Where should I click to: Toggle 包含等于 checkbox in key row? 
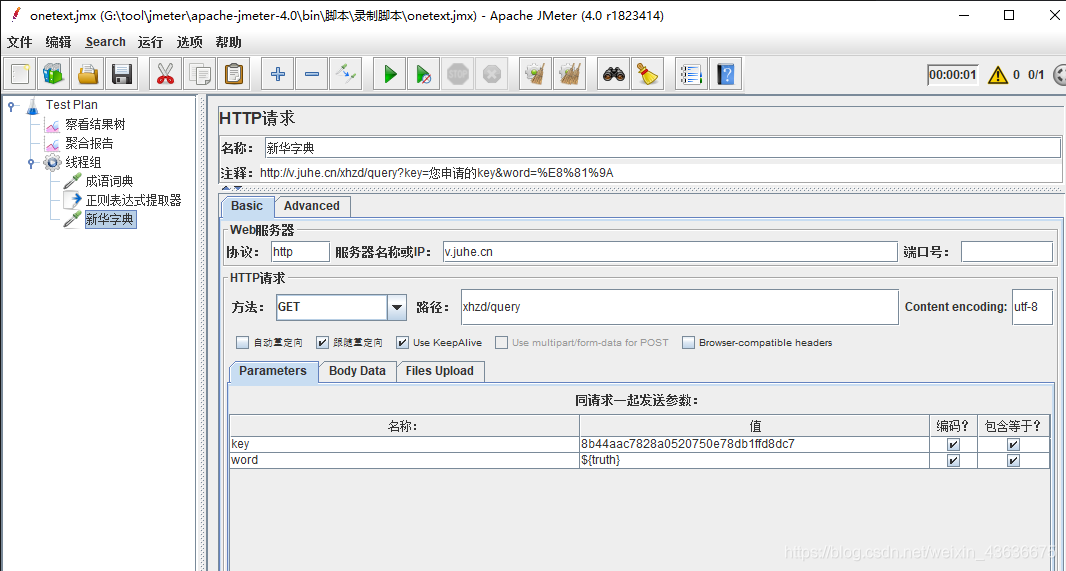1014,445
